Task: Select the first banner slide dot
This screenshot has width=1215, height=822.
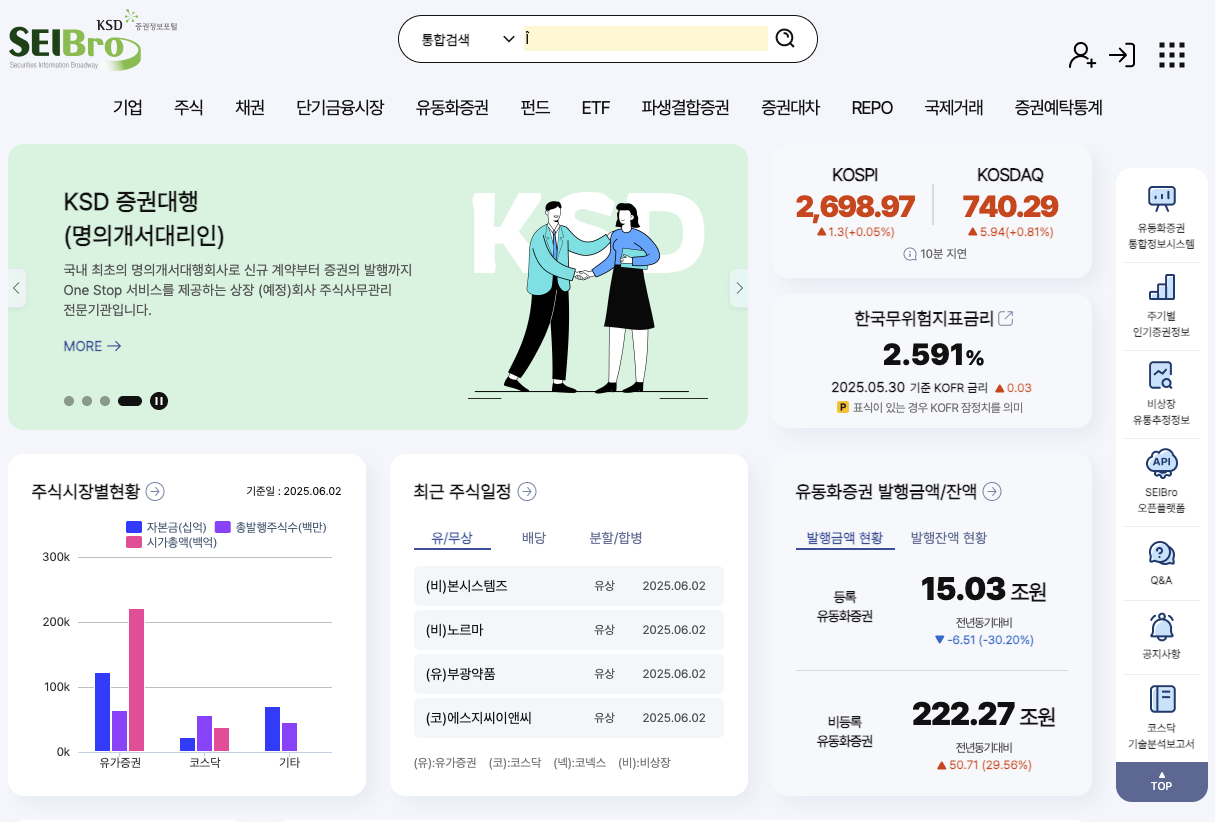Action: click(x=69, y=401)
